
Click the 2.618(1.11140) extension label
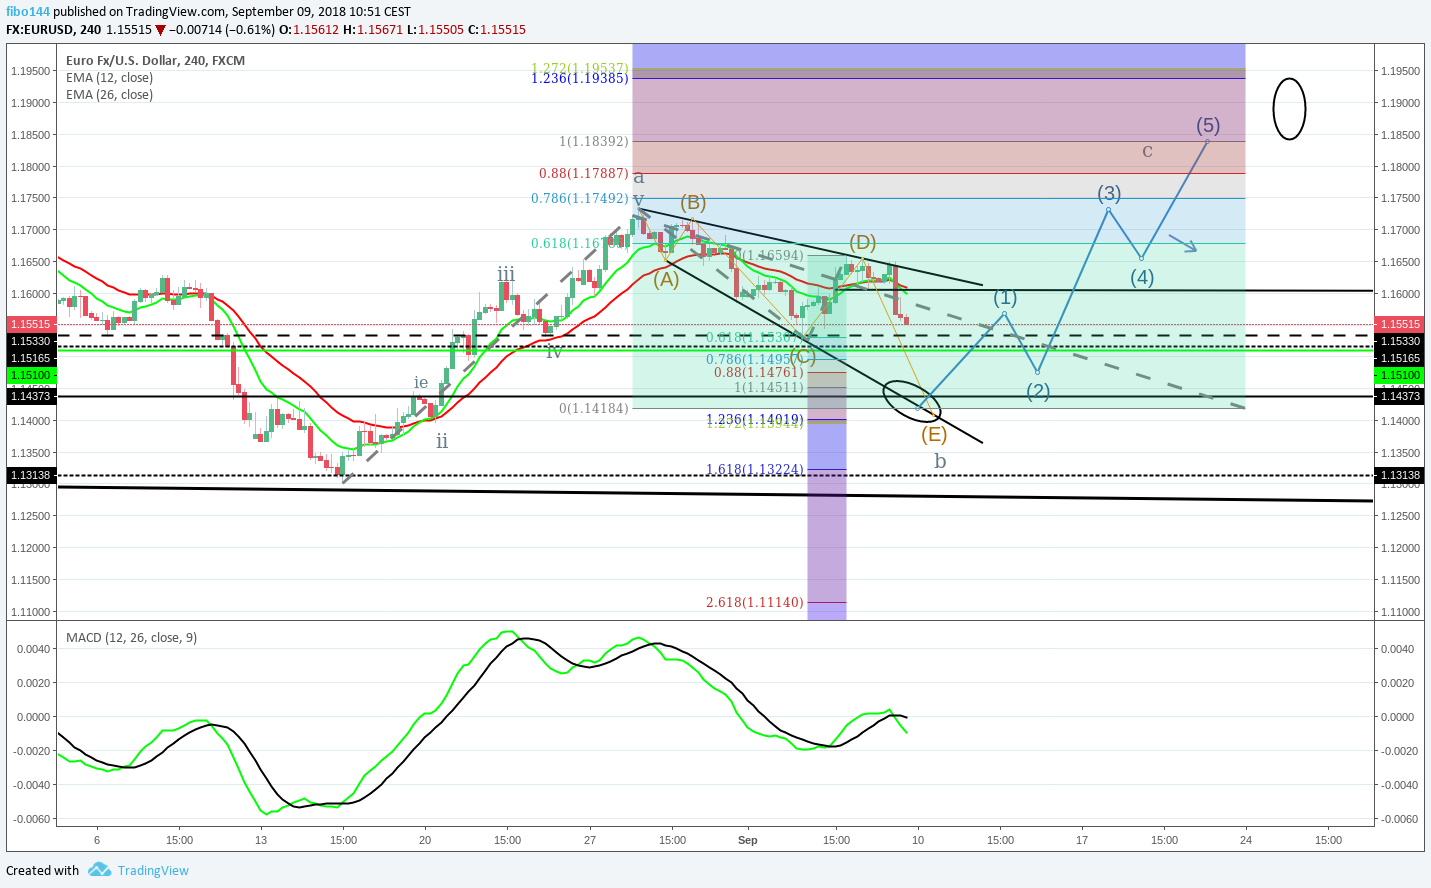[754, 602]
